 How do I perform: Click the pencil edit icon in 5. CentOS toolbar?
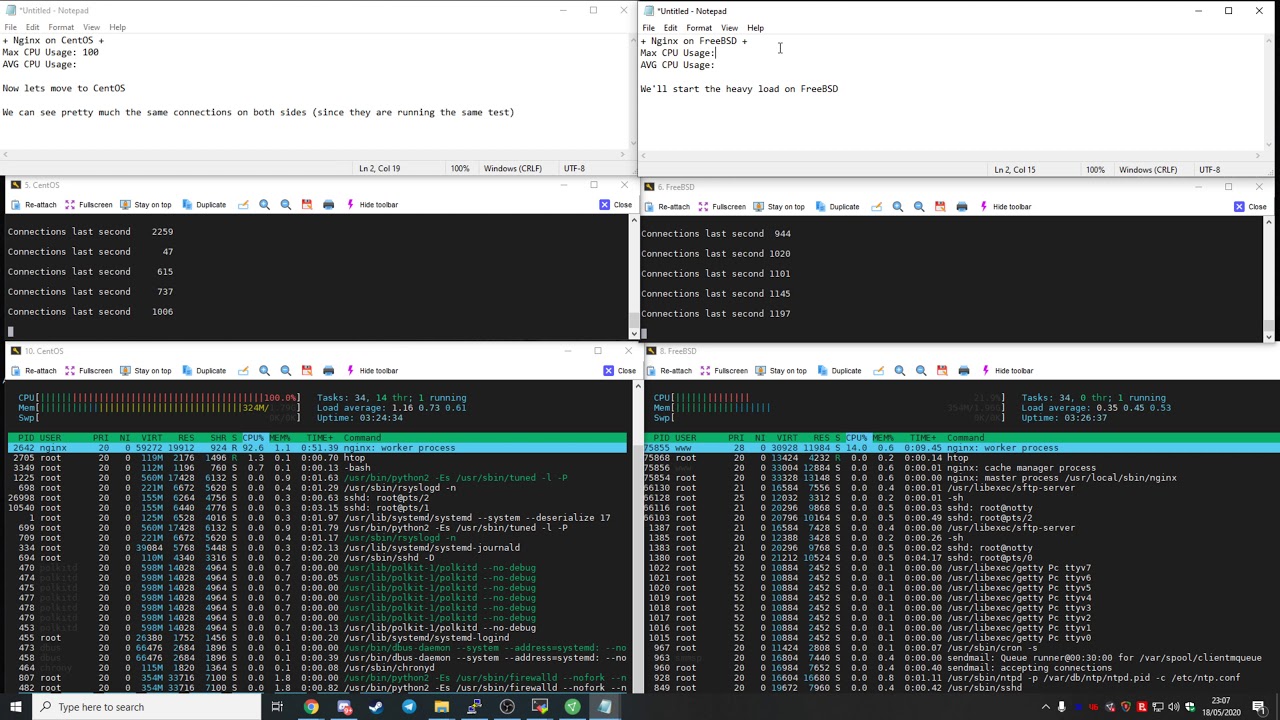click(x=243, y=205)
